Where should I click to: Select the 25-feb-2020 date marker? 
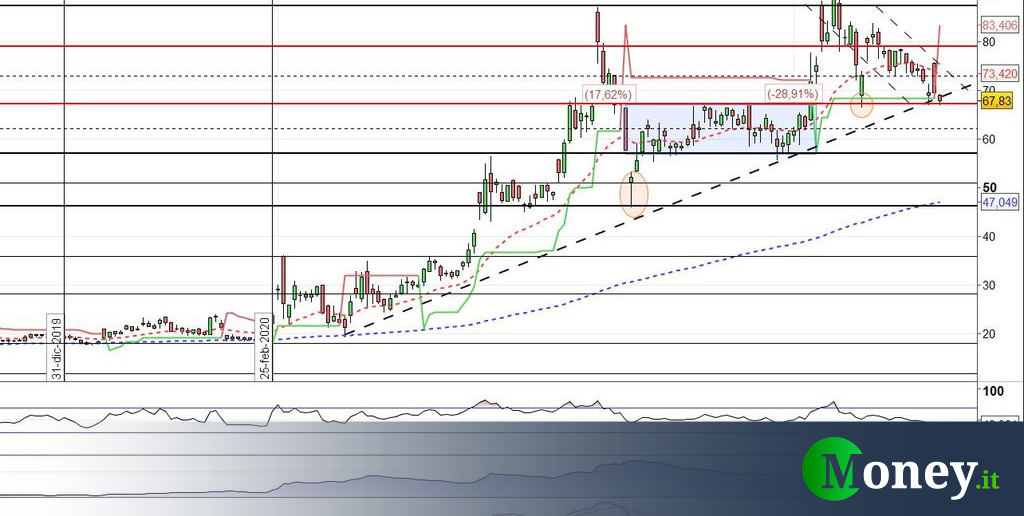pos(265,346)
